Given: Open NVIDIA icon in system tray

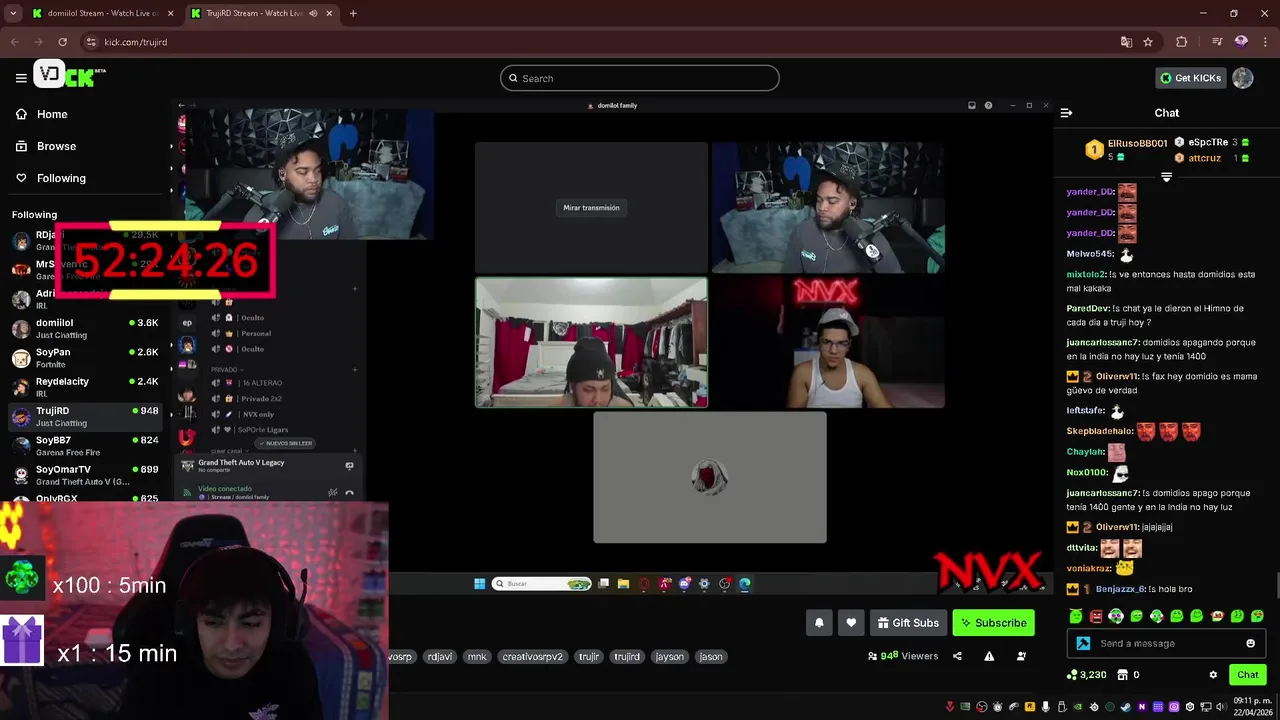Looking at the screenshot, I should (x=1079, y=707).
